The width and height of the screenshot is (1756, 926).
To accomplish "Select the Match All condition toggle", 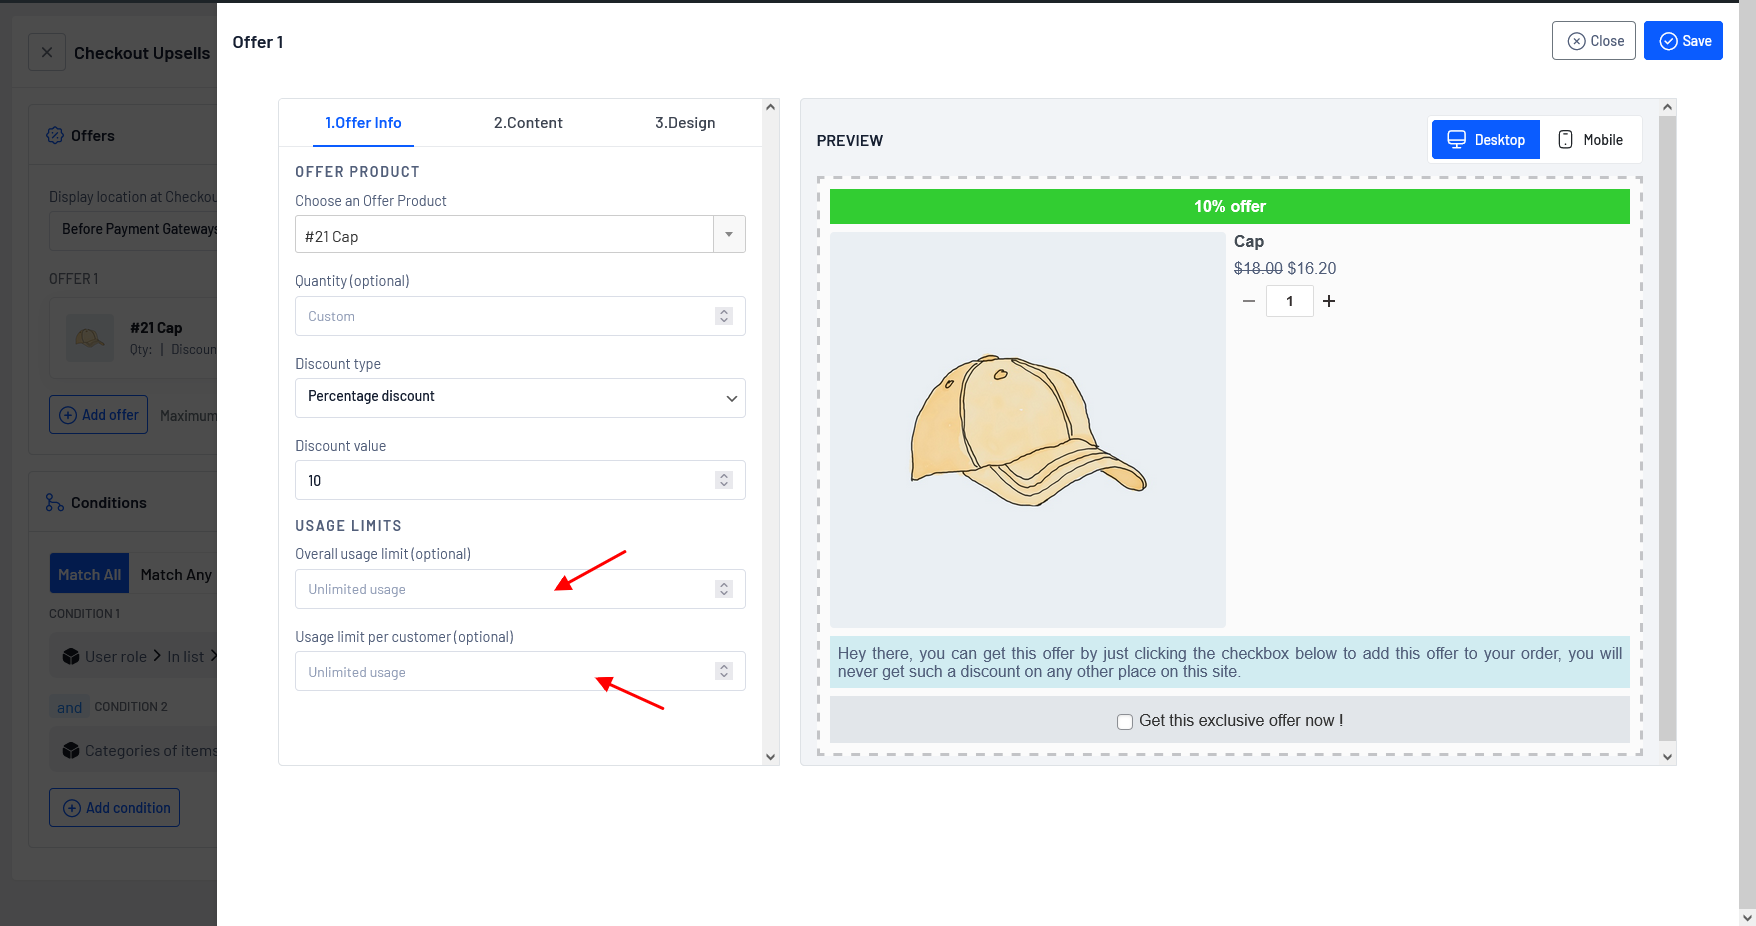I will click(89, 574).
